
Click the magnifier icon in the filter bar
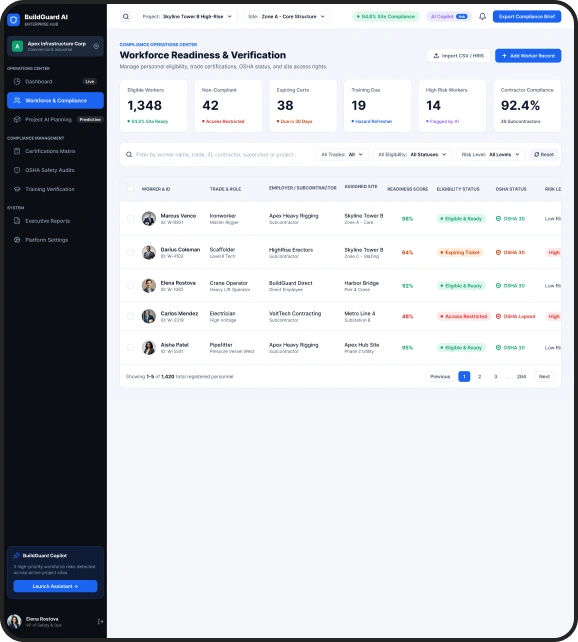click(x=129, y=154)
